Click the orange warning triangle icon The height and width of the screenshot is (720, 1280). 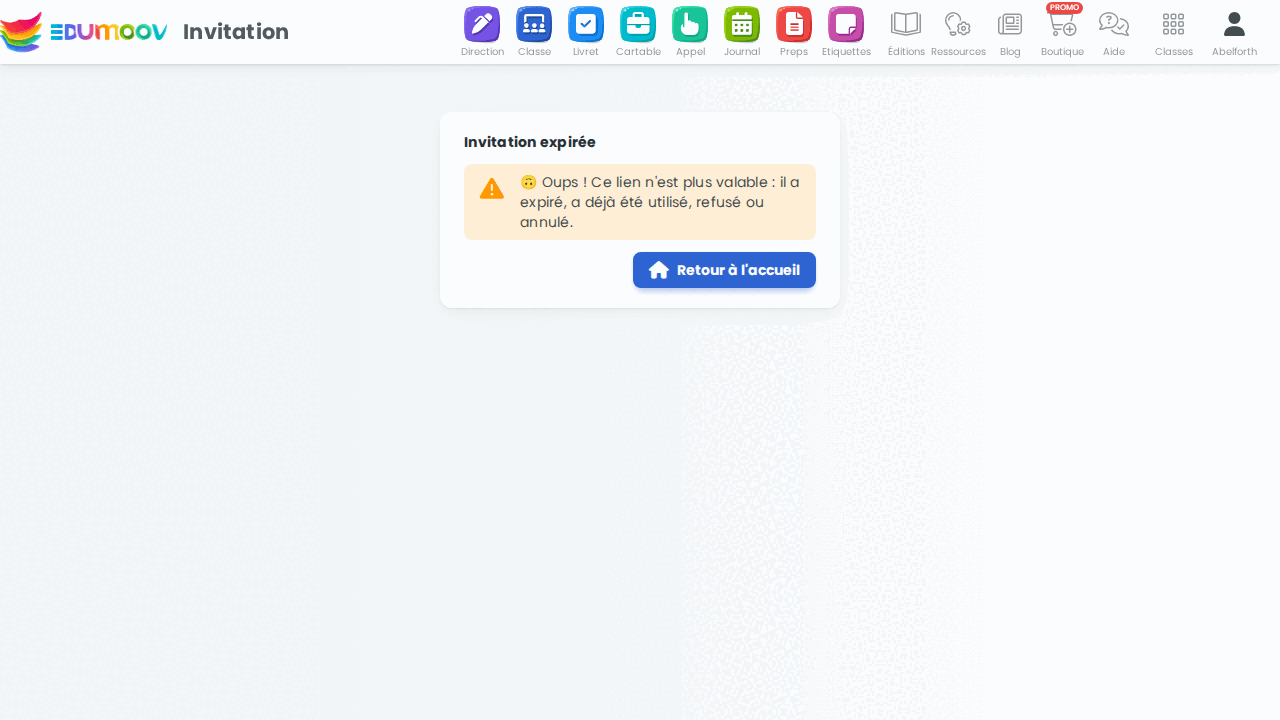pyautogui.click(x=492, y=188)
